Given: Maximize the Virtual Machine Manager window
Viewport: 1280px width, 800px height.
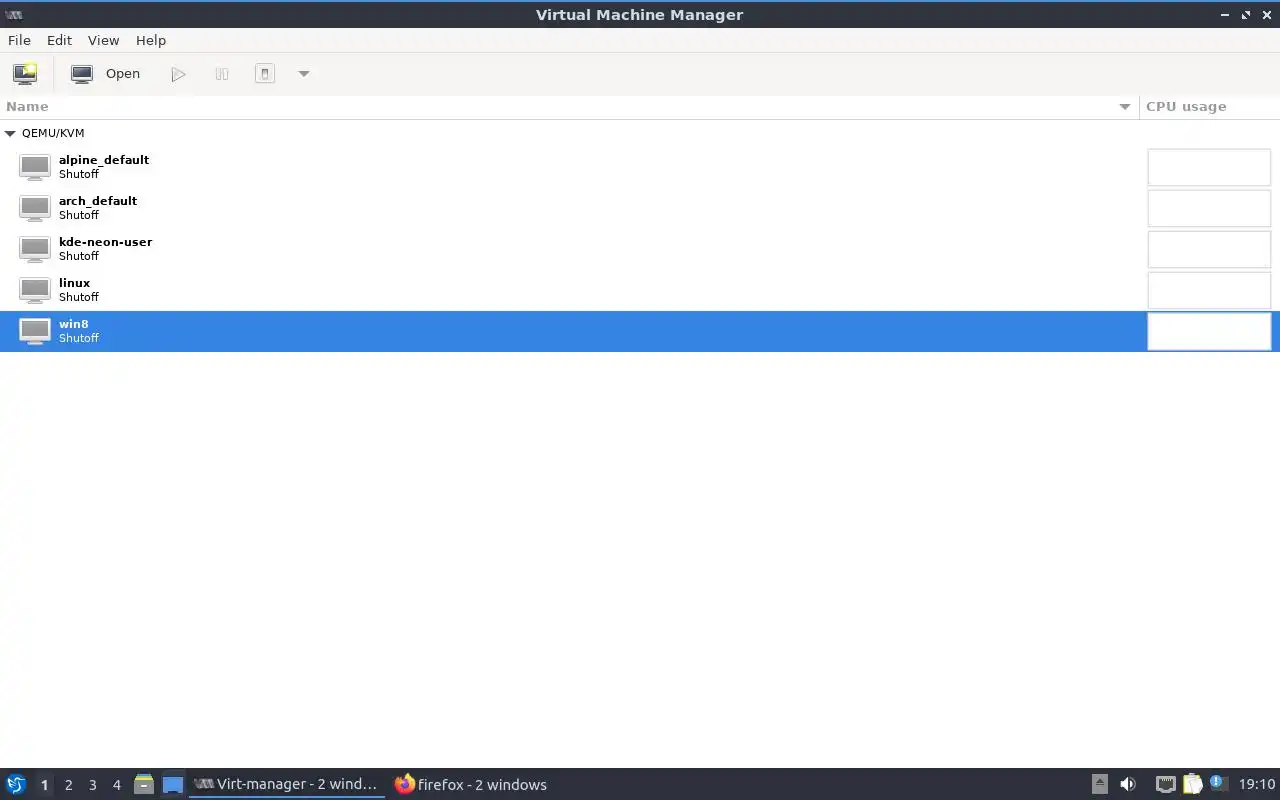Looking at the screenshot, I should click(x=1246, y=15).
